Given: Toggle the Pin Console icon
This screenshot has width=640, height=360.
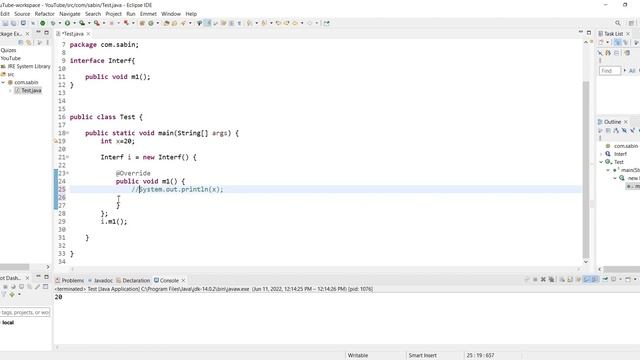Looking at the screenshot, I should coord(605,280).
